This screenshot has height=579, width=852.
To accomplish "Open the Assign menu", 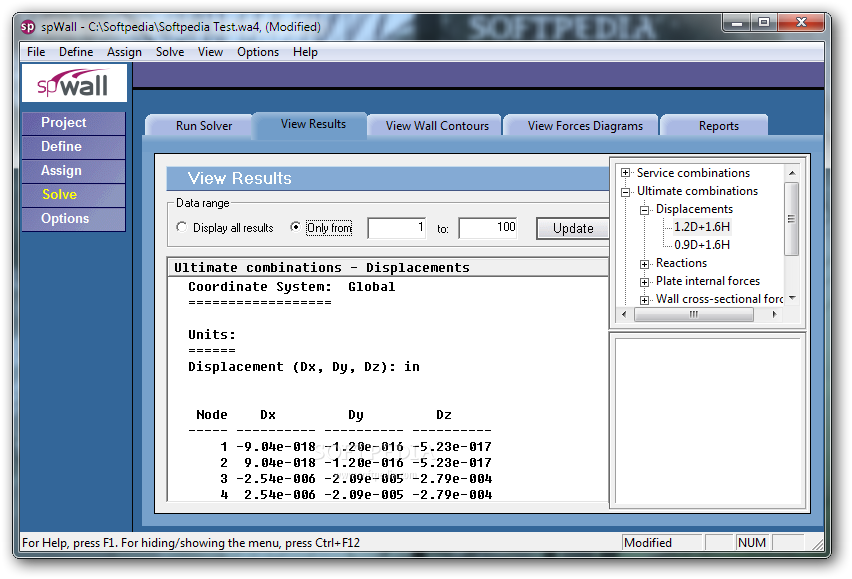I will pos(124,52).
